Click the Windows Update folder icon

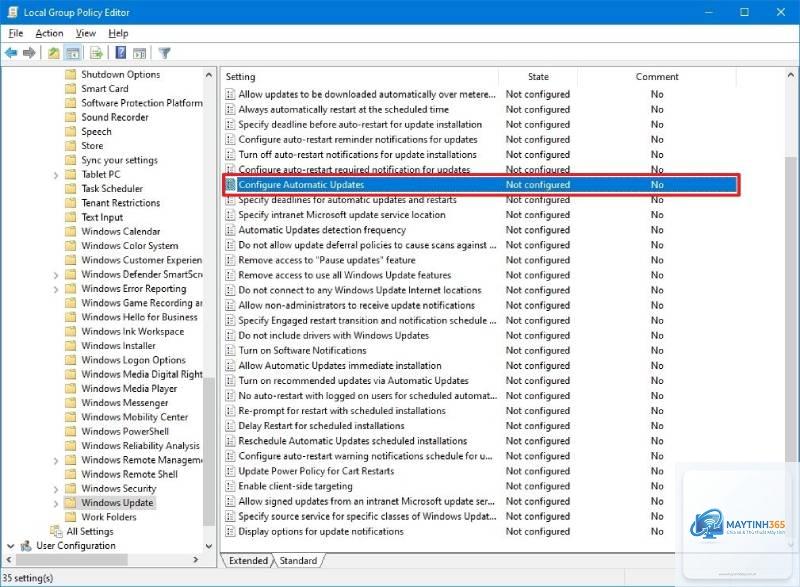point(70,503)
